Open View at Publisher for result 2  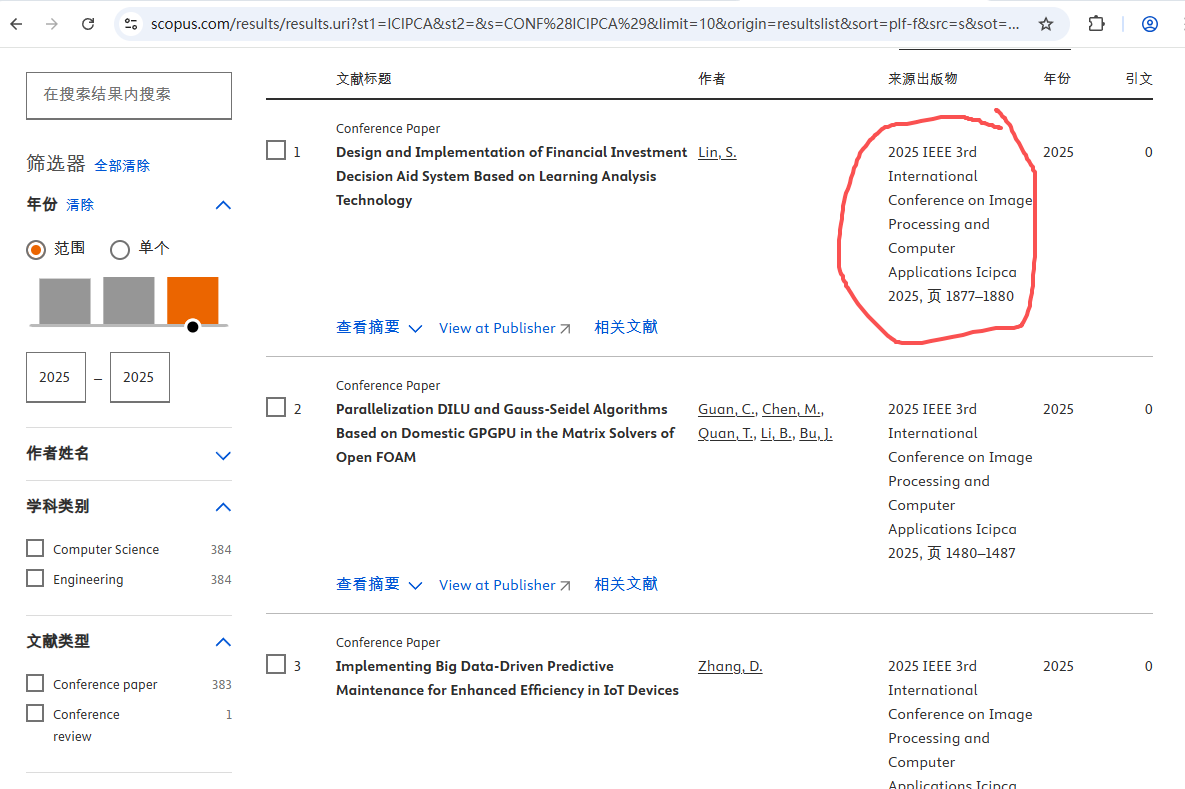point(504,585)
